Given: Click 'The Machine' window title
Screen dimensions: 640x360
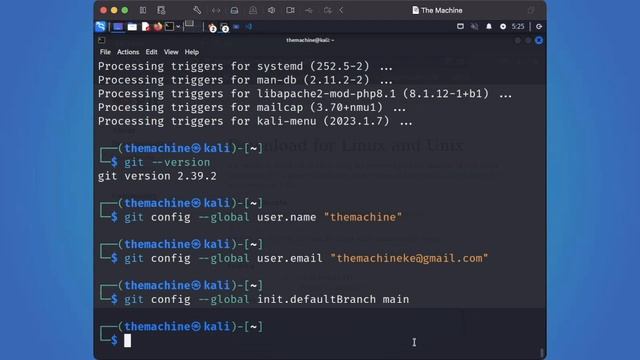Looking at the screenshot, I should pyautogui.click(x=441, y=10).
